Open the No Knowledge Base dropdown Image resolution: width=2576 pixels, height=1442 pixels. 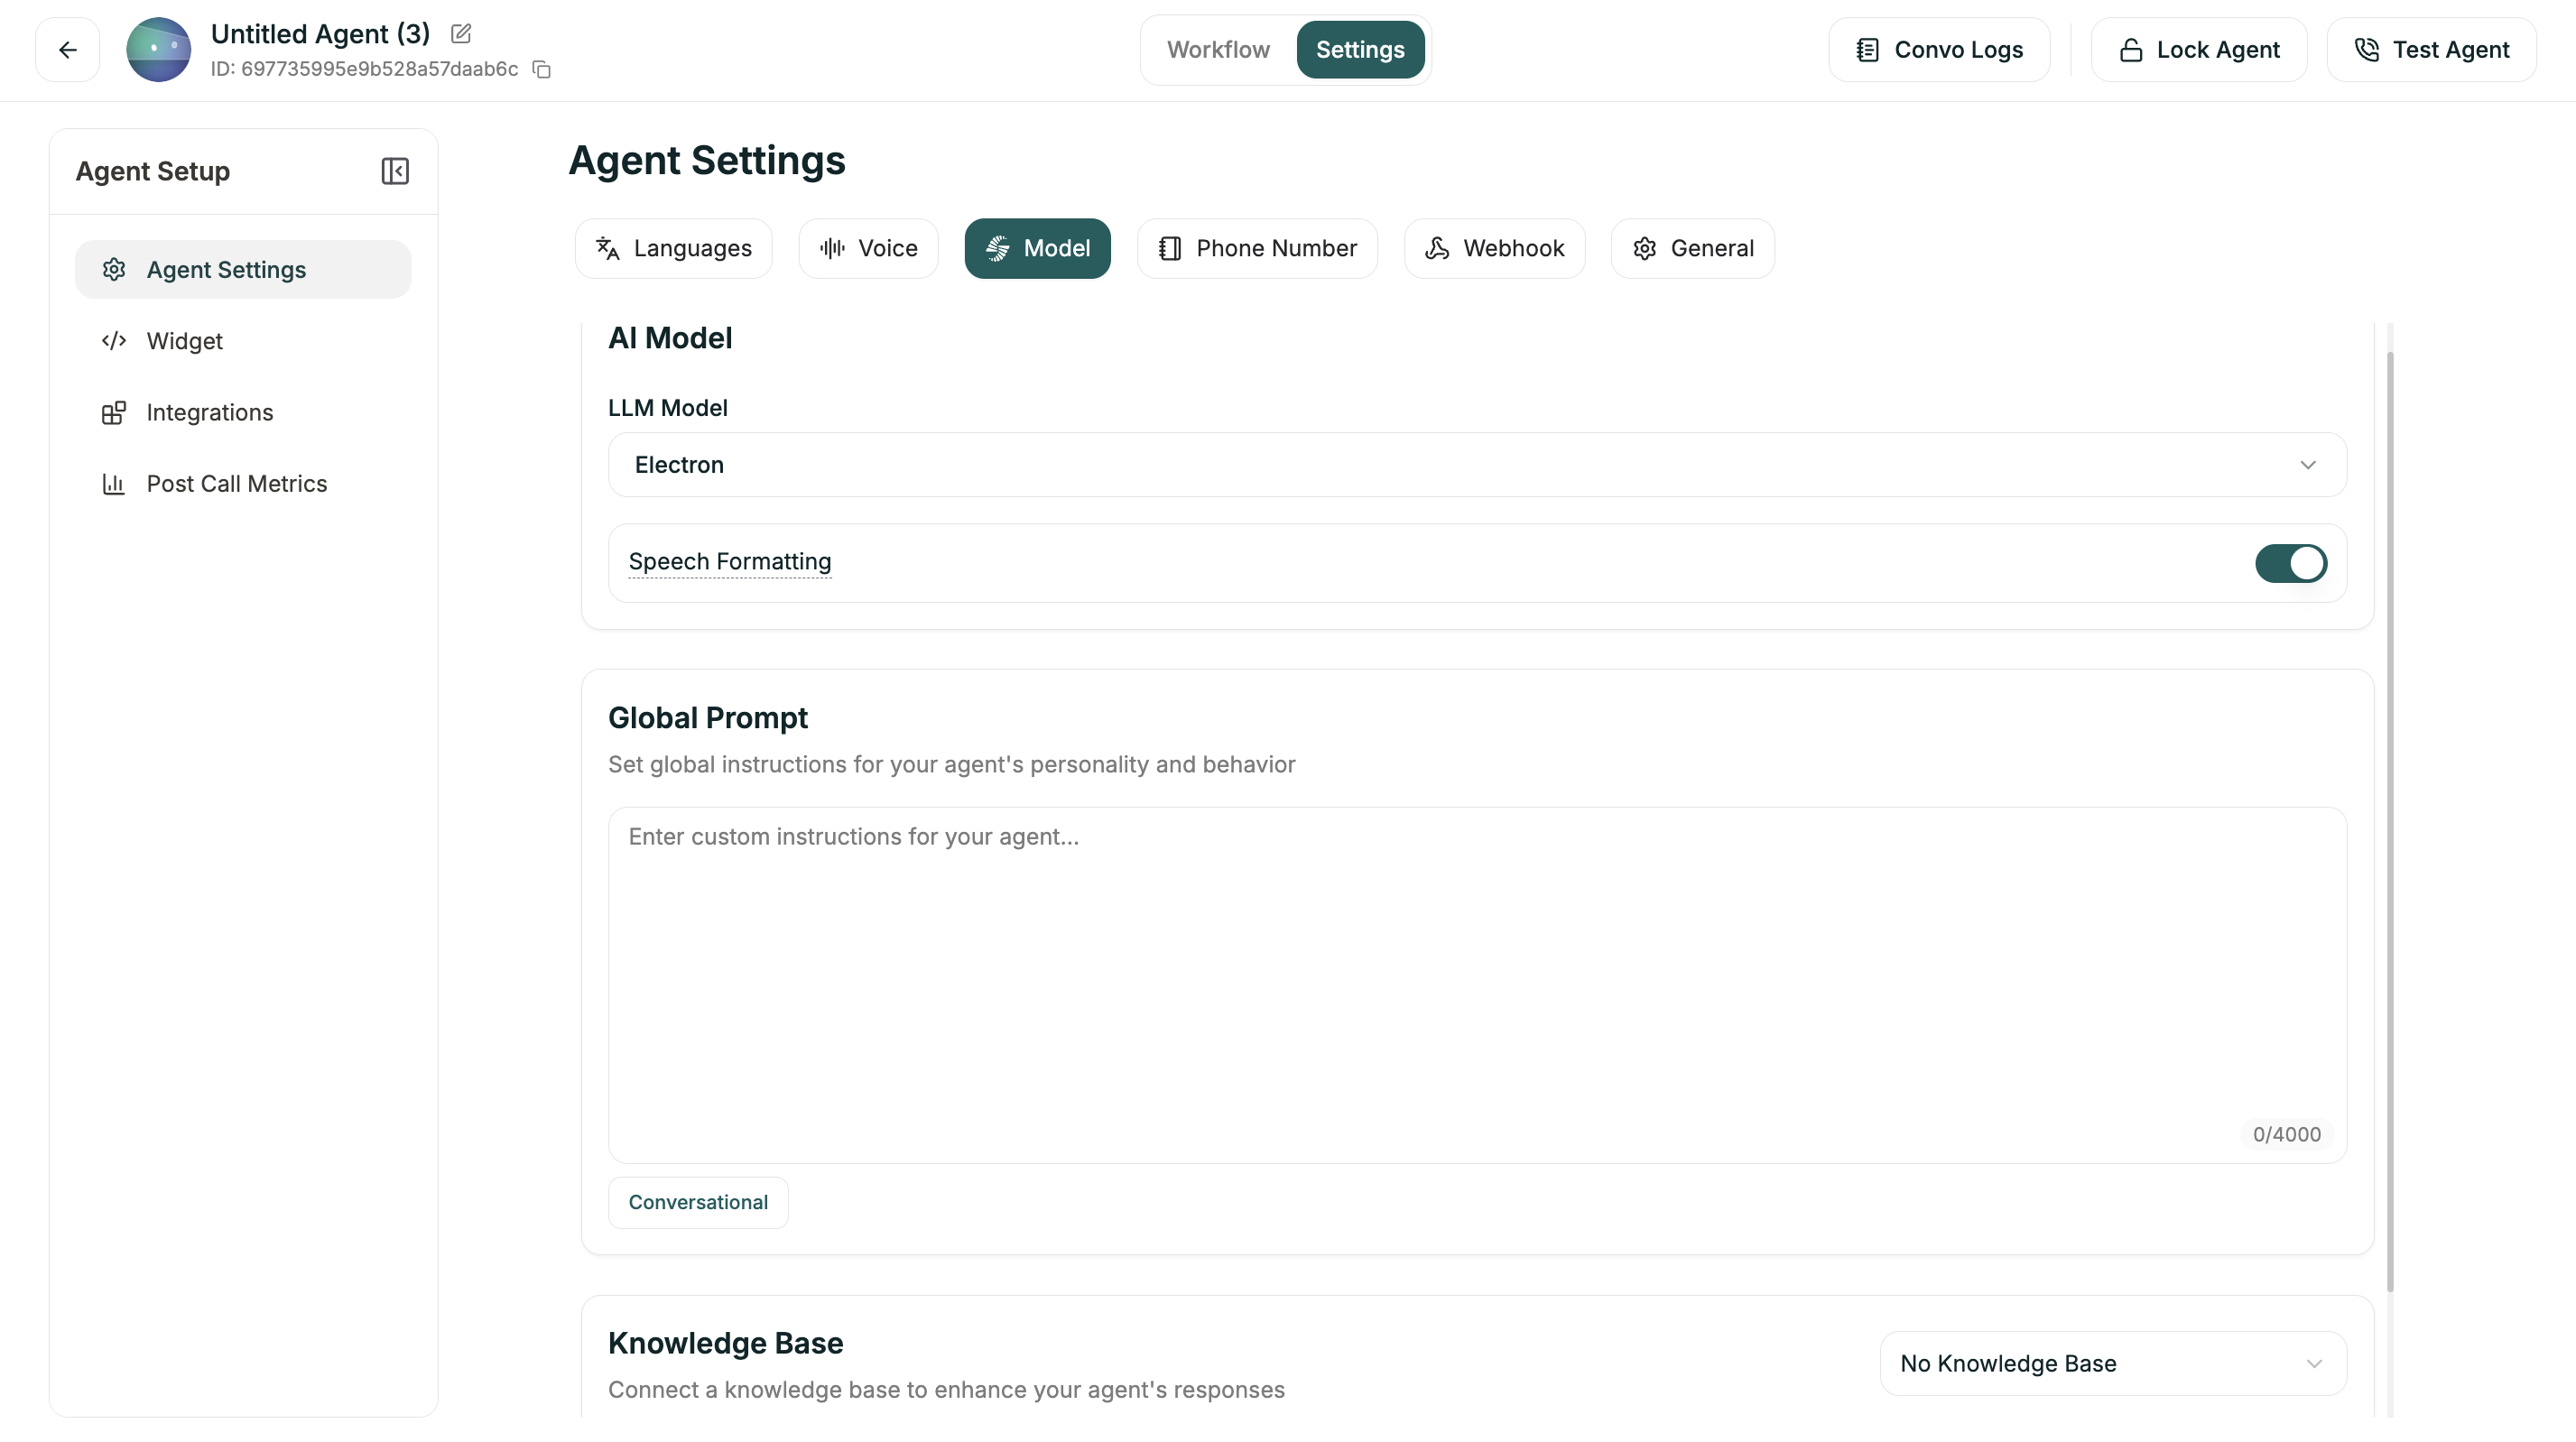point(2112,1363)
